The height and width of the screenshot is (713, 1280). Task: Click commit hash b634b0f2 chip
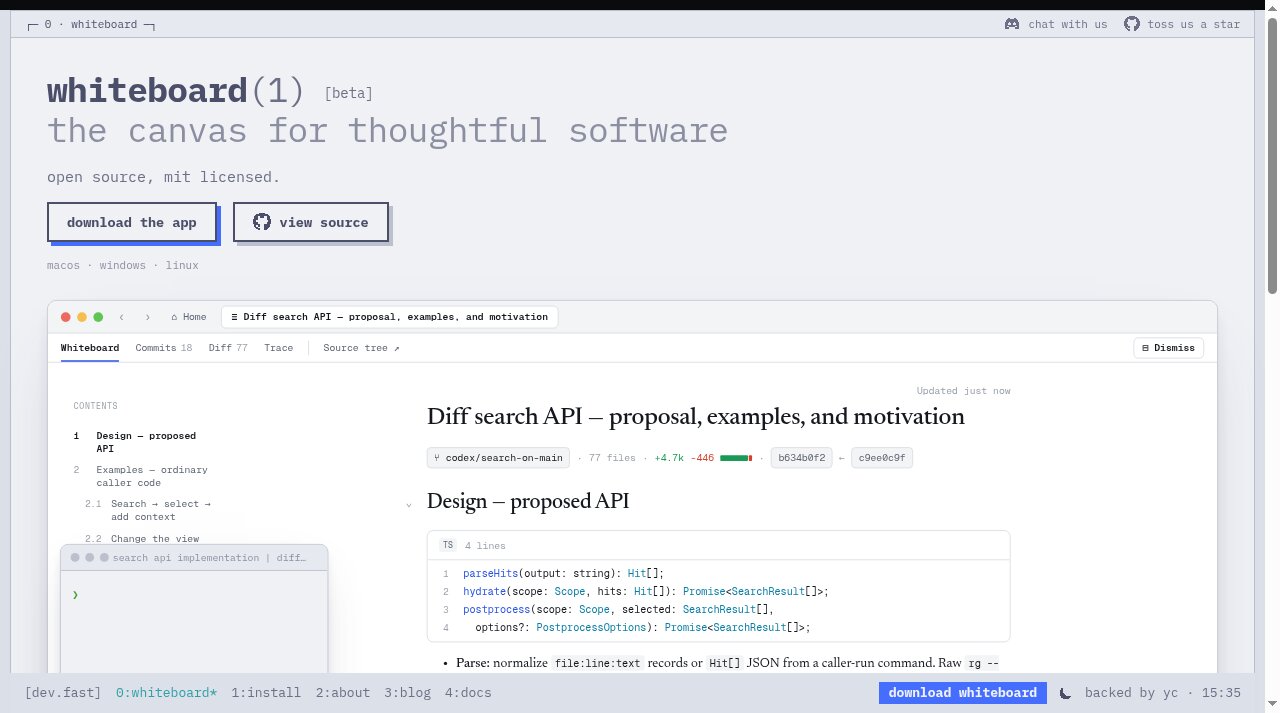point(801,458)
